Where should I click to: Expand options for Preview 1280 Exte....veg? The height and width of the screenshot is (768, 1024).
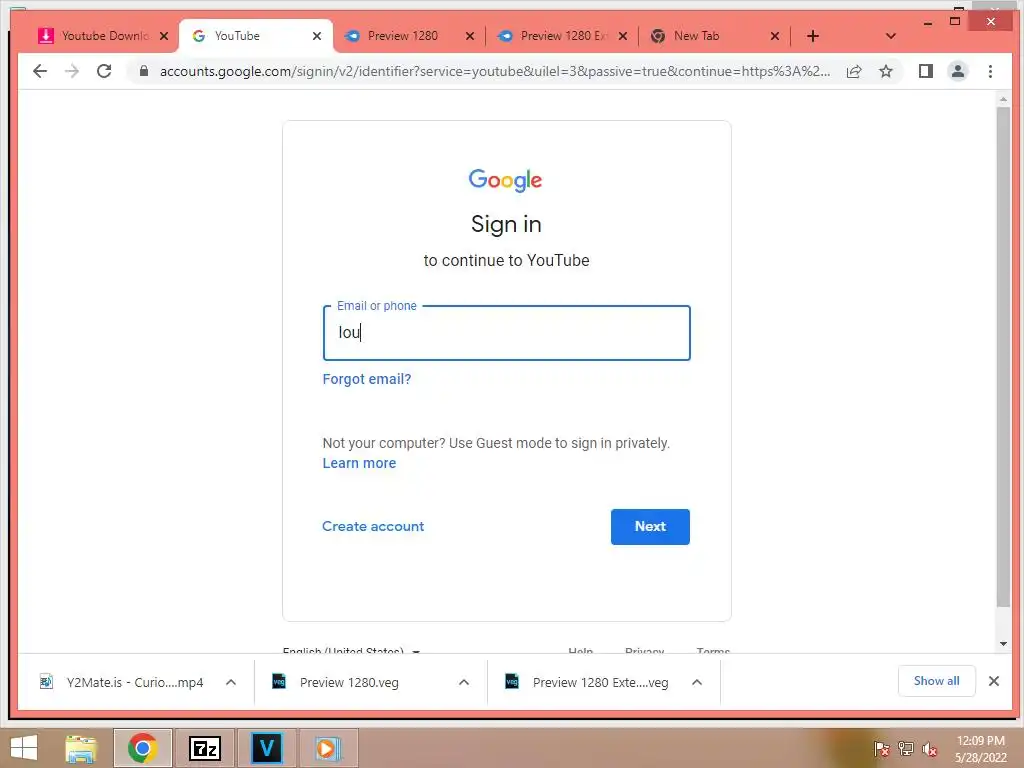pyautogui.click(x=697, y=682)
